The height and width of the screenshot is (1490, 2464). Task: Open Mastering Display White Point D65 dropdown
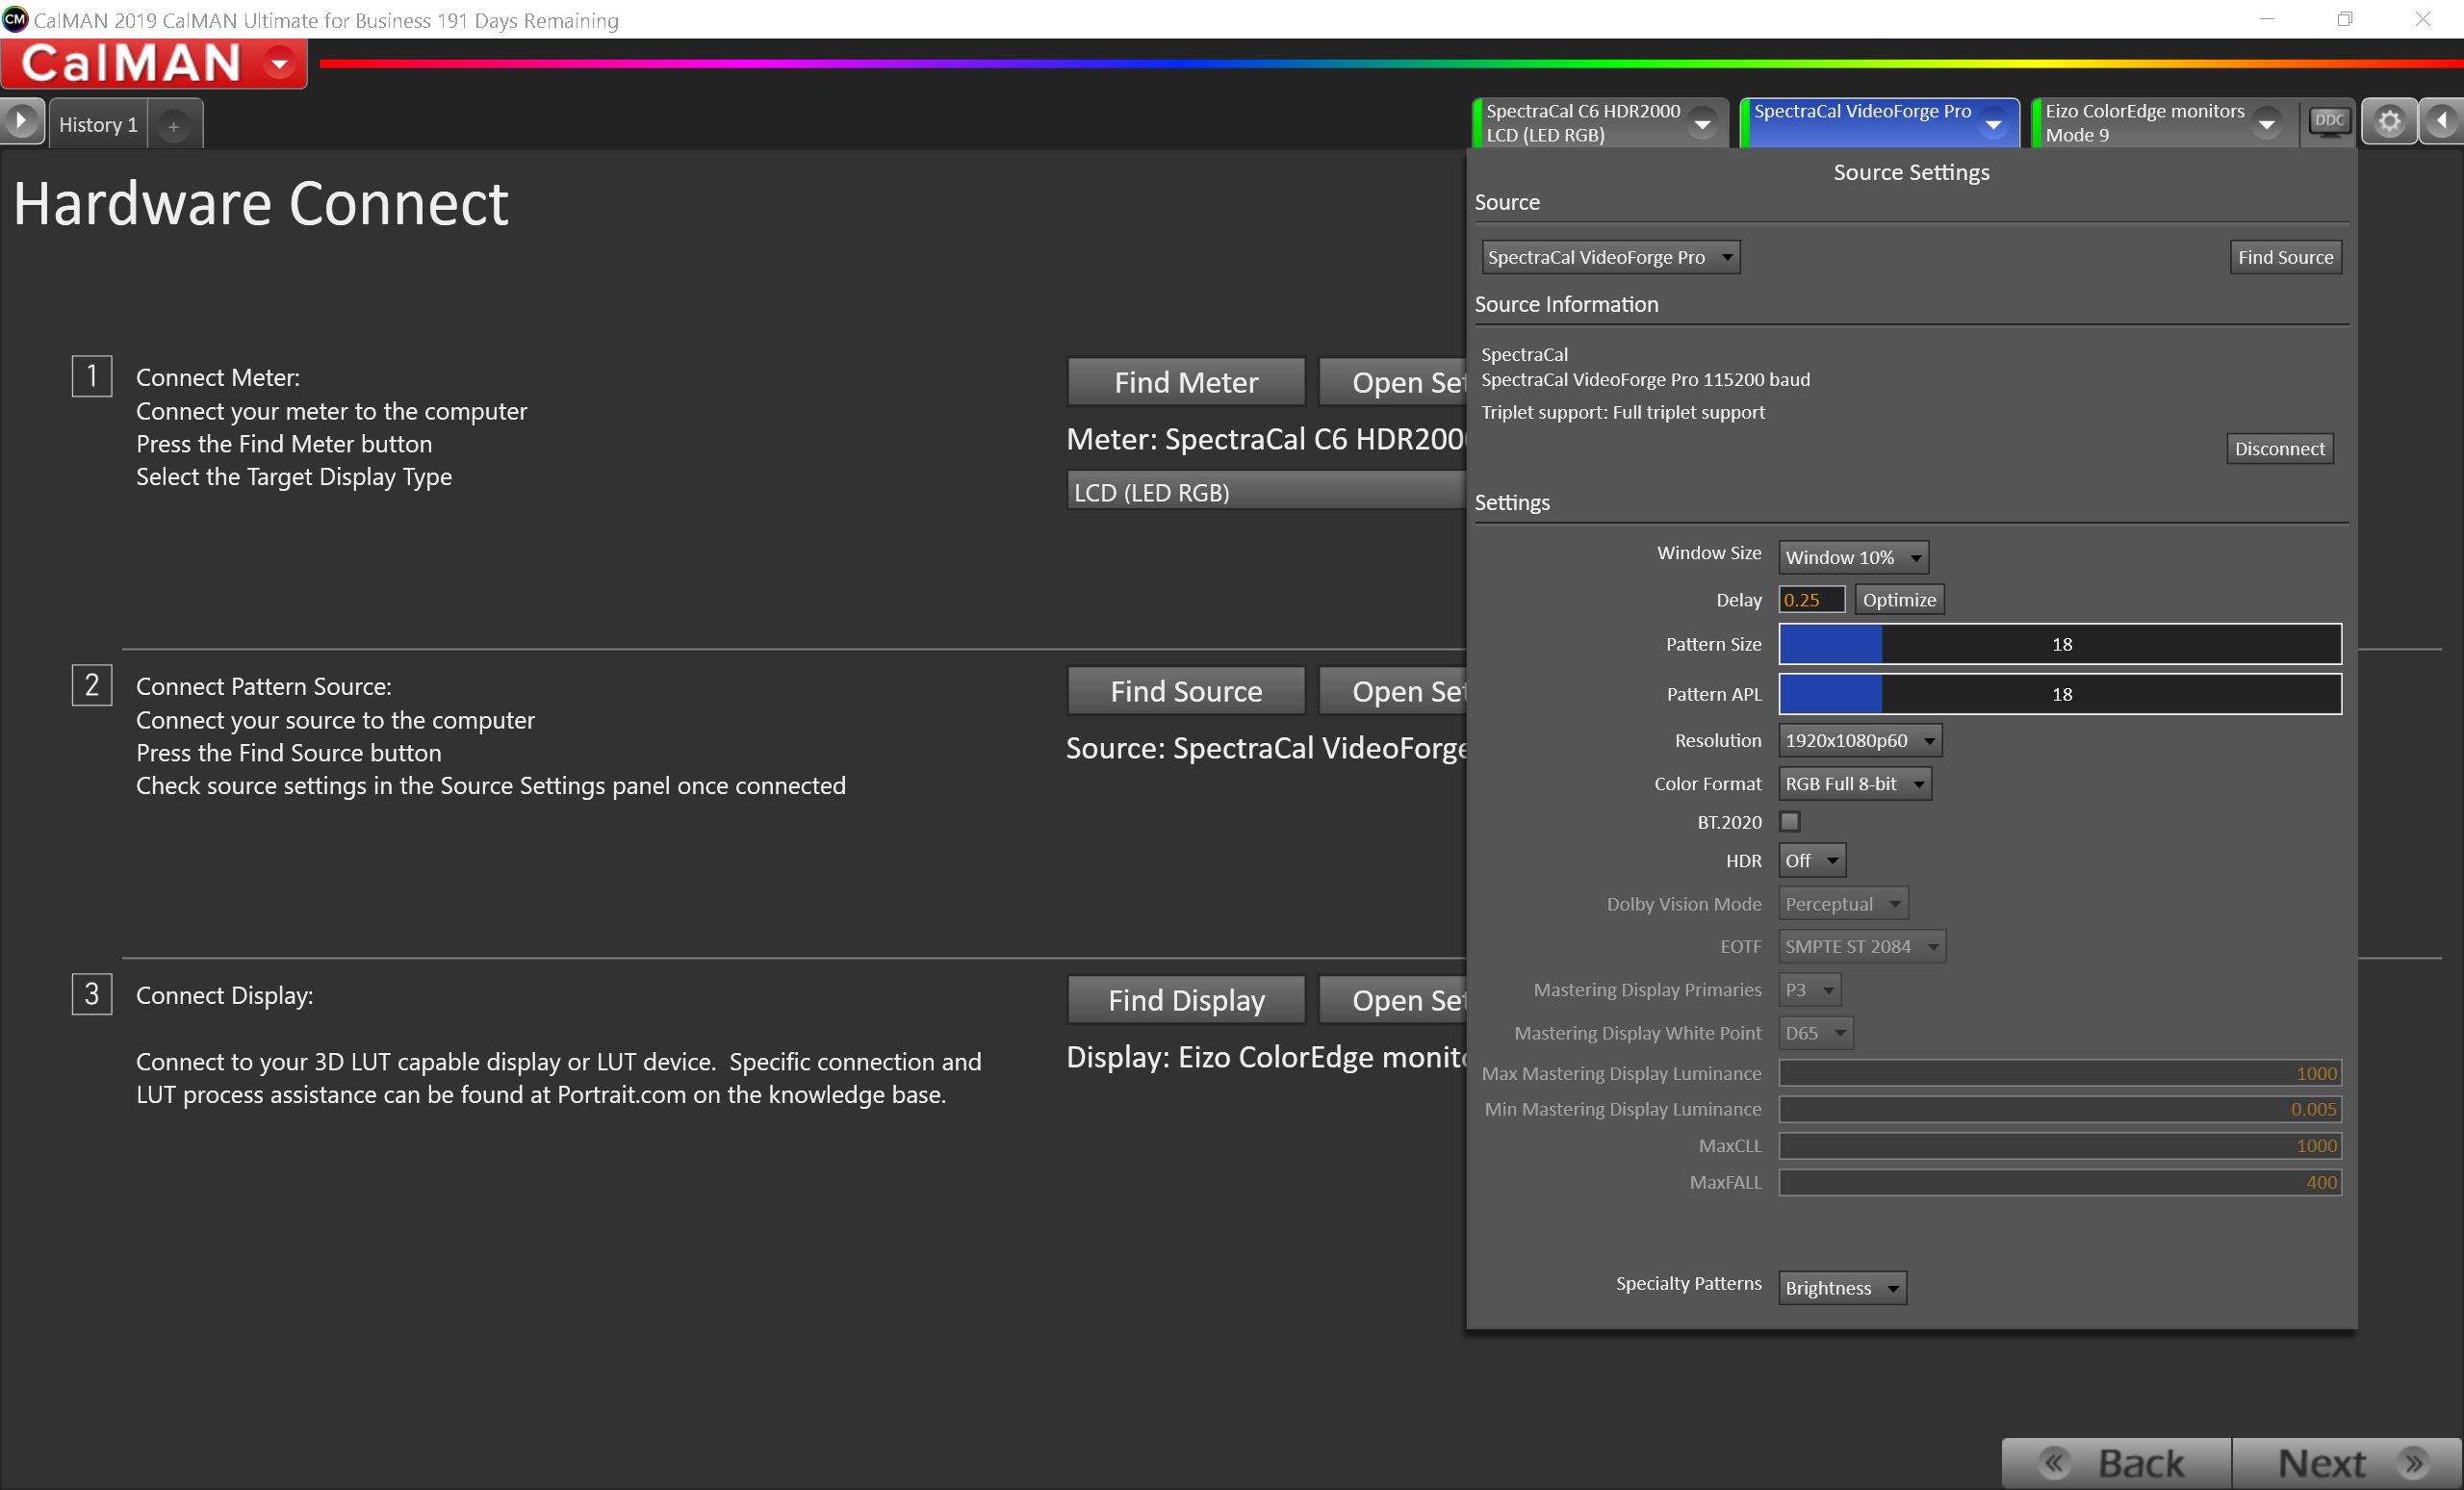[x=1815, y=1033]
